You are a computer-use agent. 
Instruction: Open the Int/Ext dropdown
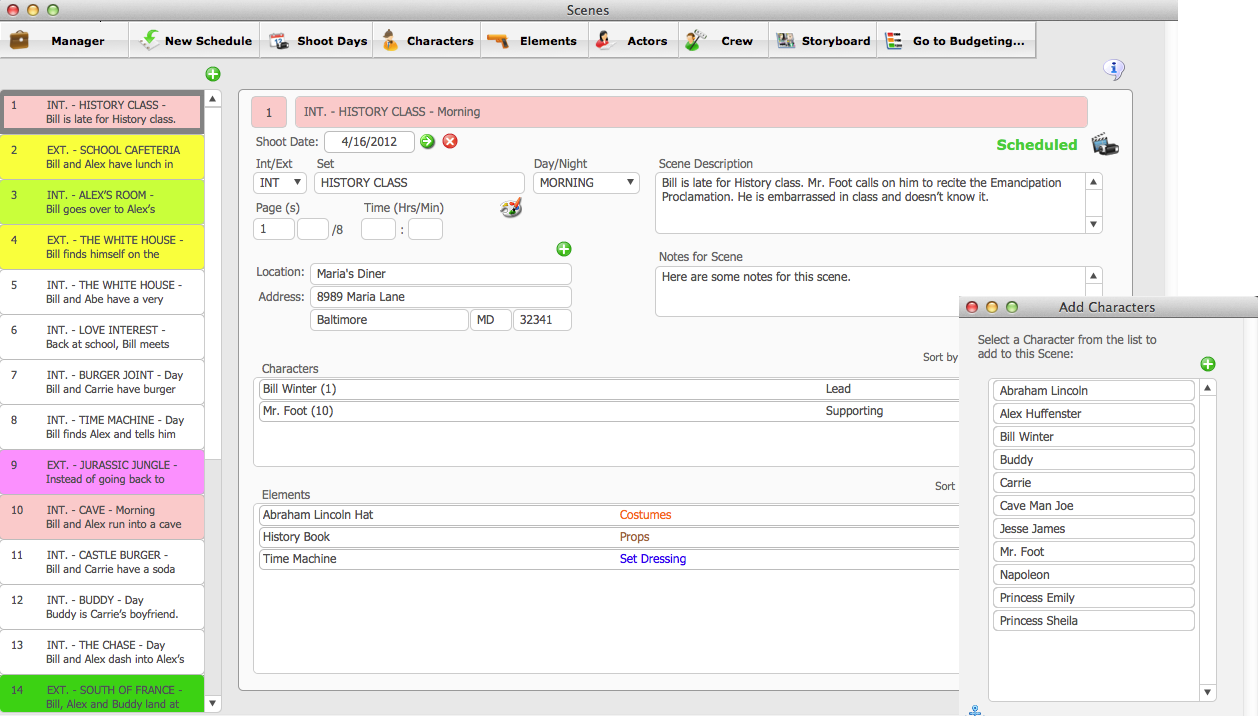(280, 183)
